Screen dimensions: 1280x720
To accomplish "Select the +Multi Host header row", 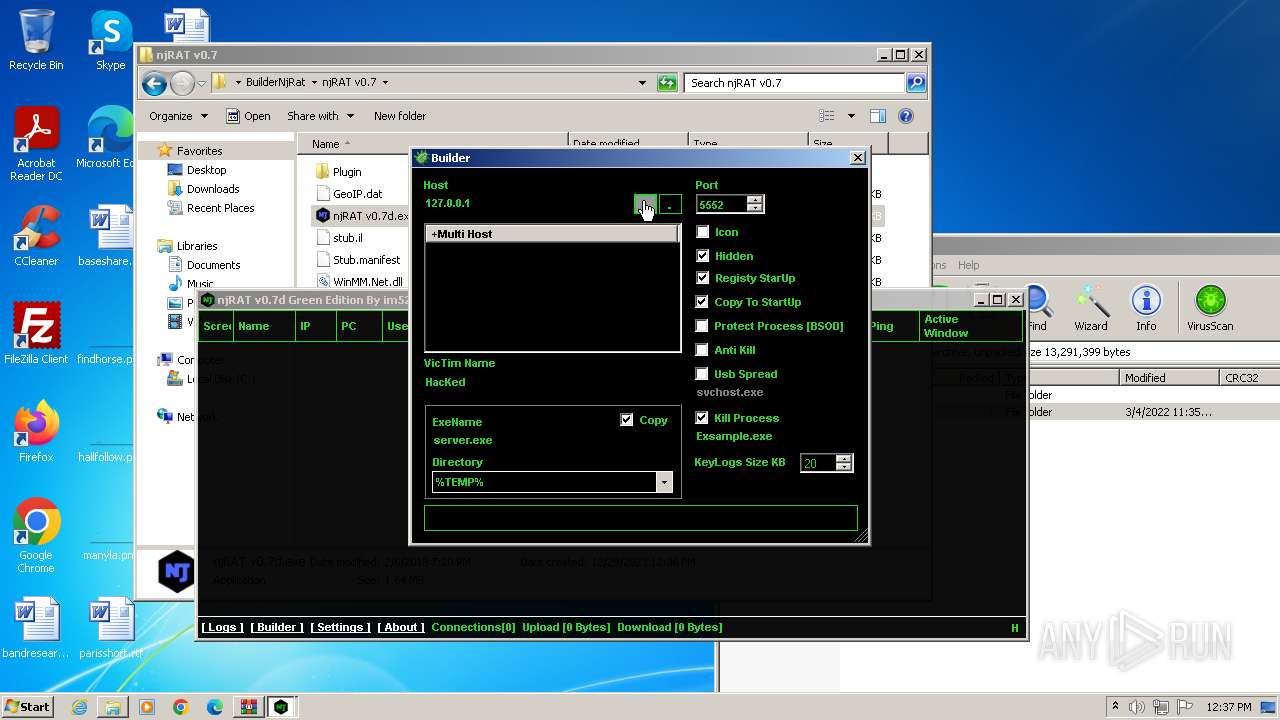I will pyautogui.click(x=552, y=234).
